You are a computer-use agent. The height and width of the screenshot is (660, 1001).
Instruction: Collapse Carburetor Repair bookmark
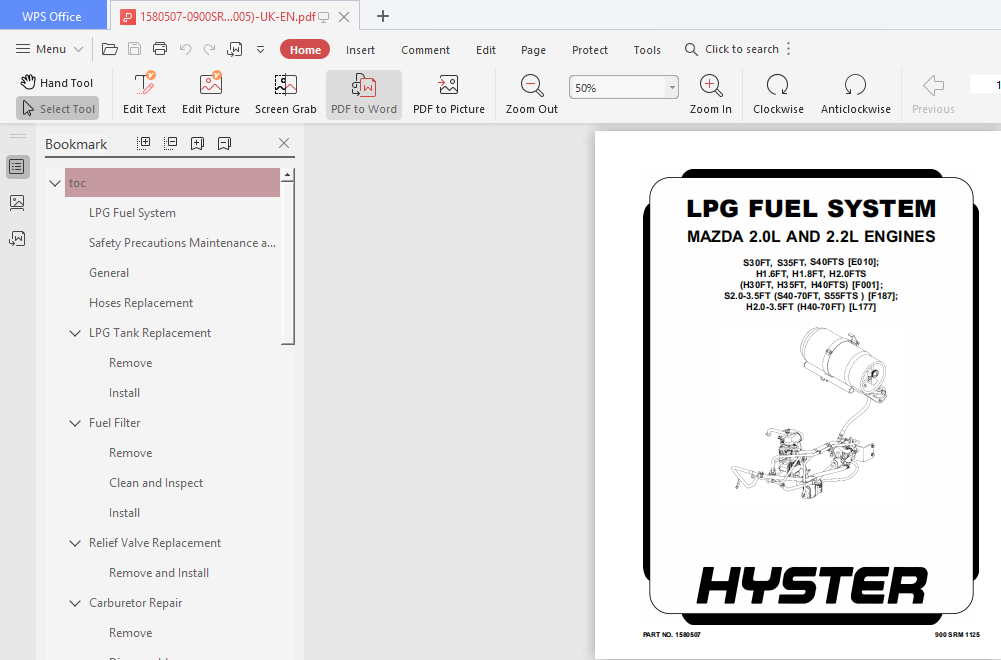tap(75, 603)
